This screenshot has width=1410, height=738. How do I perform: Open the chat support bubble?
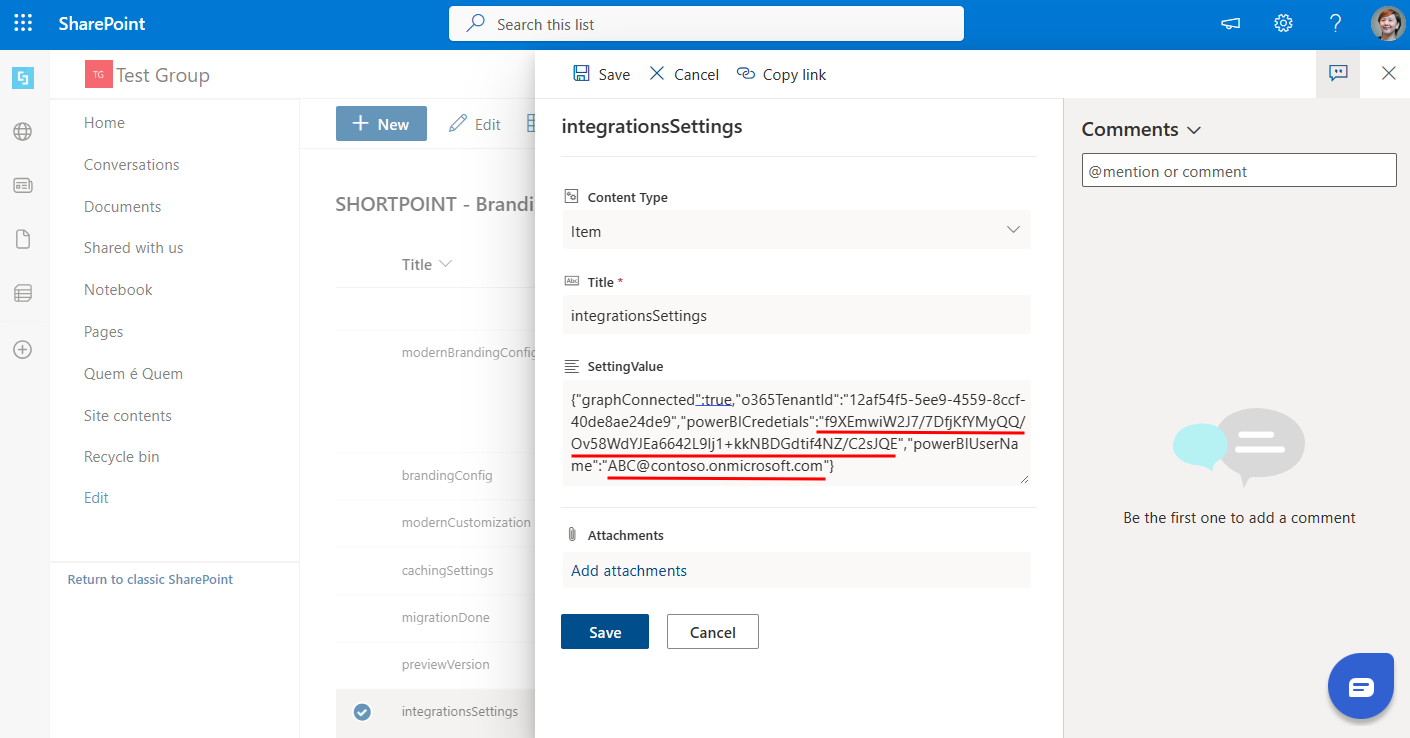1361,686
